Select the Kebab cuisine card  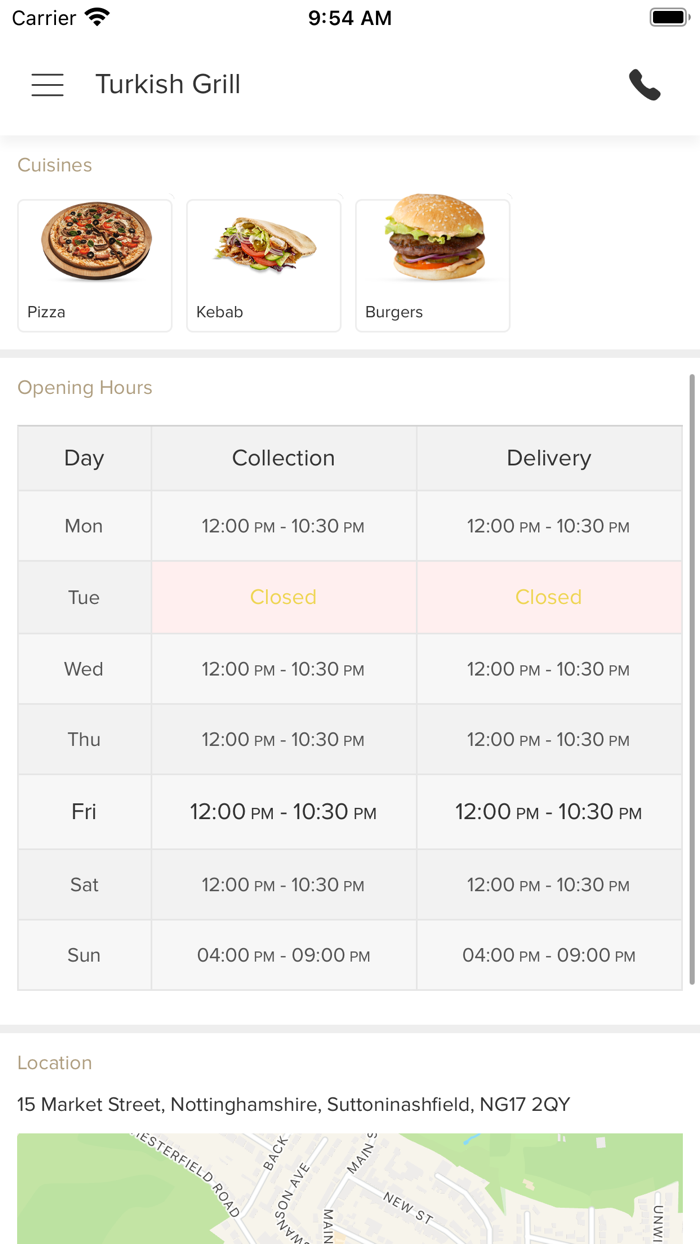(264, 265)
